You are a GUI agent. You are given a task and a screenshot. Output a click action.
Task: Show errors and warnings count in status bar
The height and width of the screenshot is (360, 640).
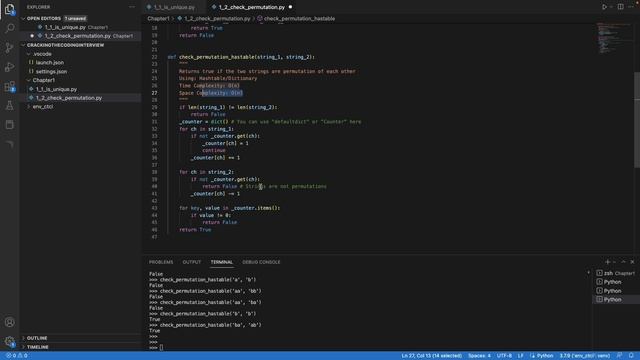pyautogui.click(x=16, y=356)
